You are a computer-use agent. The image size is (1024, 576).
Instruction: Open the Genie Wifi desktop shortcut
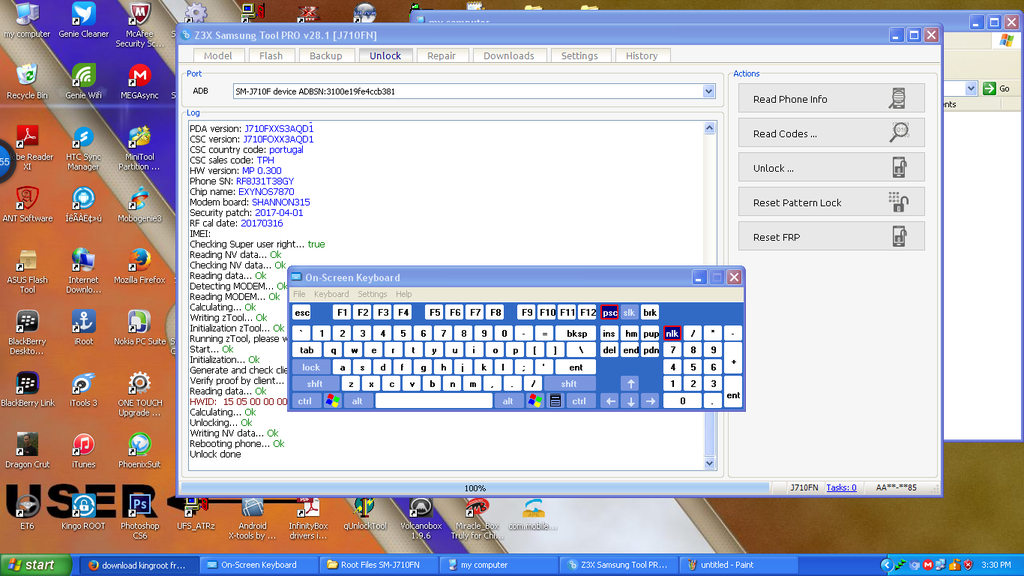tap(83, 78)
